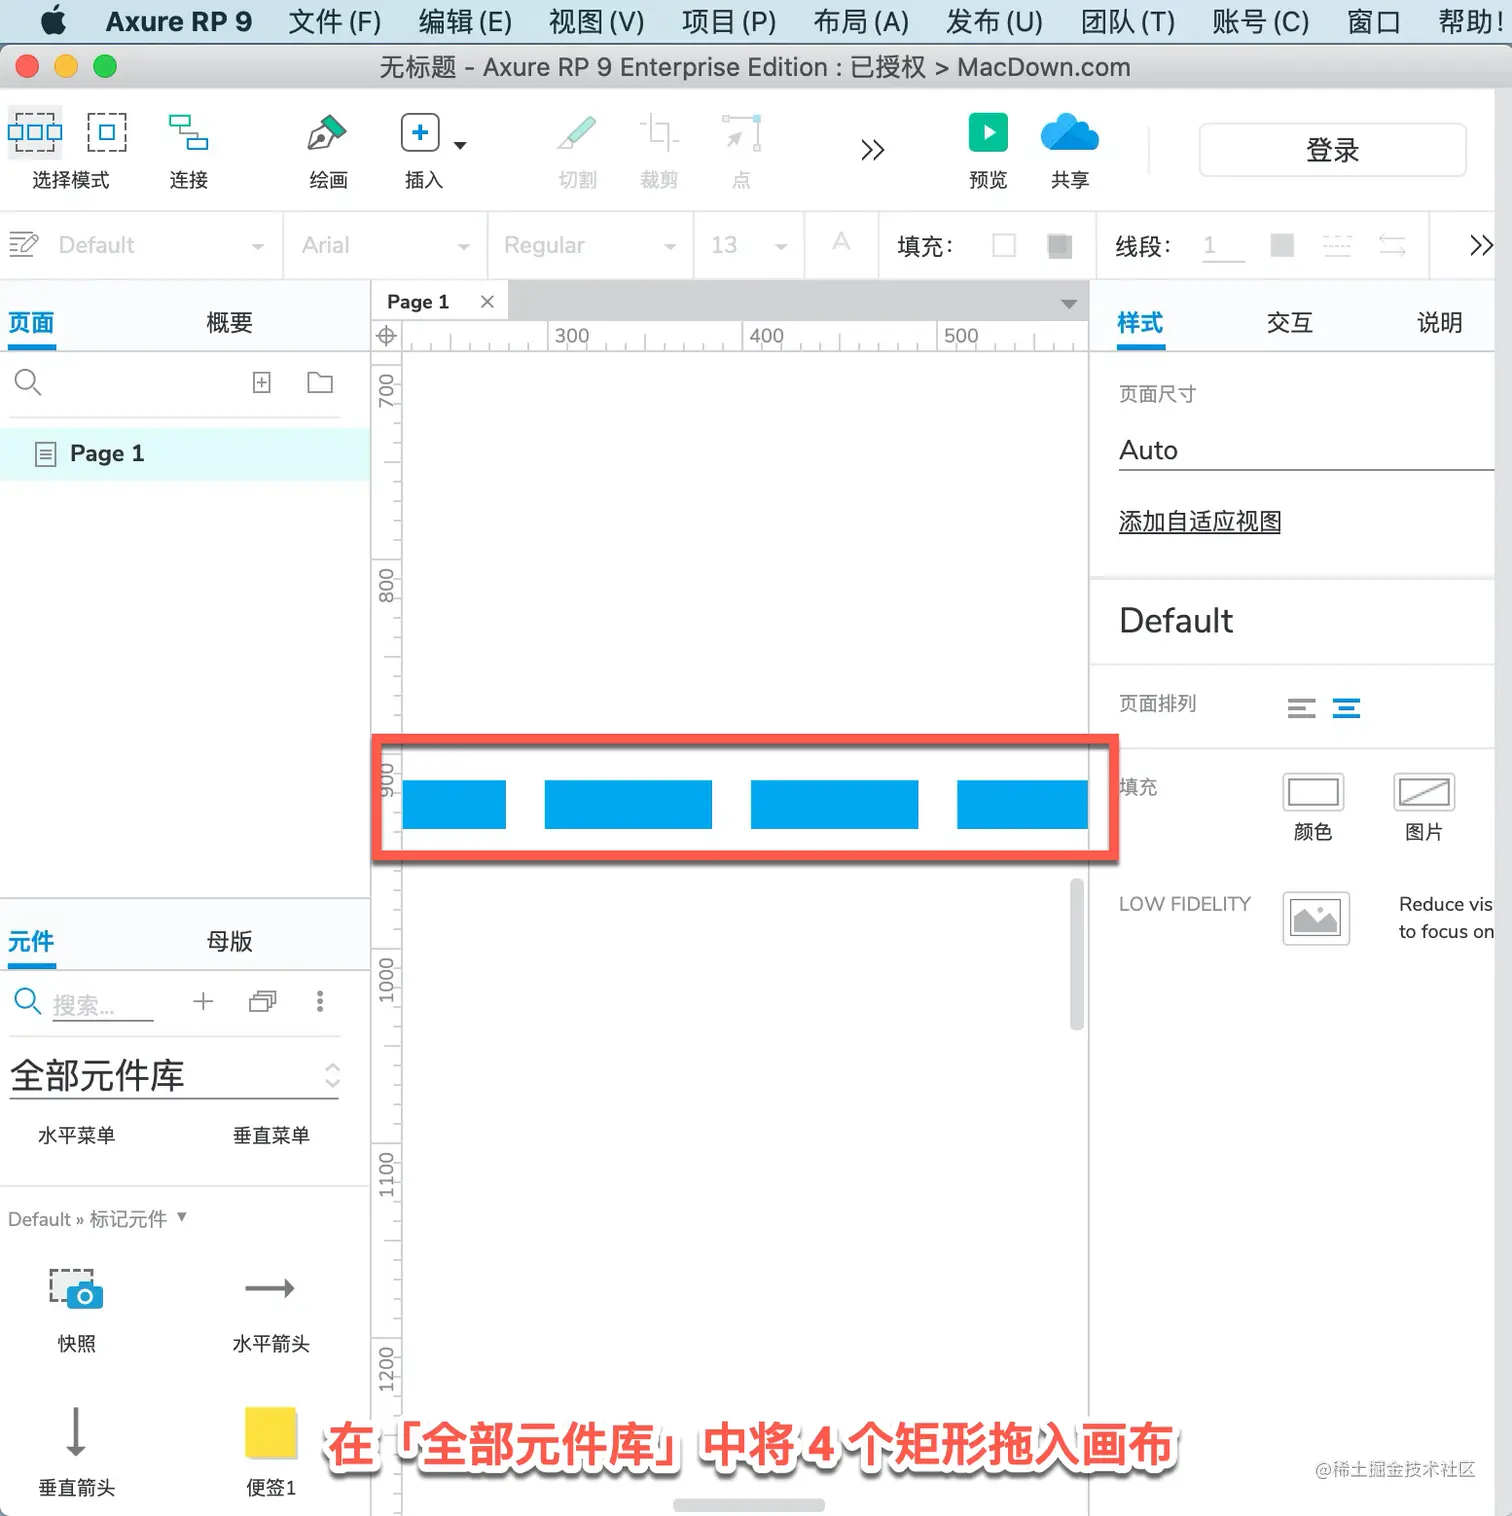
Task: Click the ruler origin crosshair icon
Action: pos(386,336)
